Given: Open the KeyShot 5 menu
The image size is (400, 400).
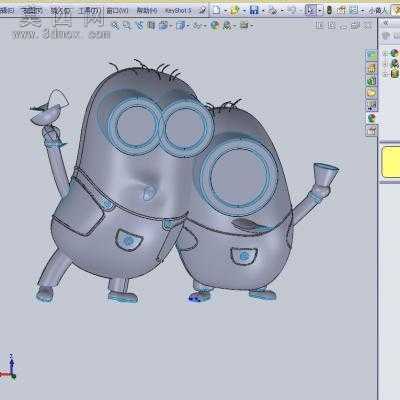Looking at the screenshot, I should 178,11.
